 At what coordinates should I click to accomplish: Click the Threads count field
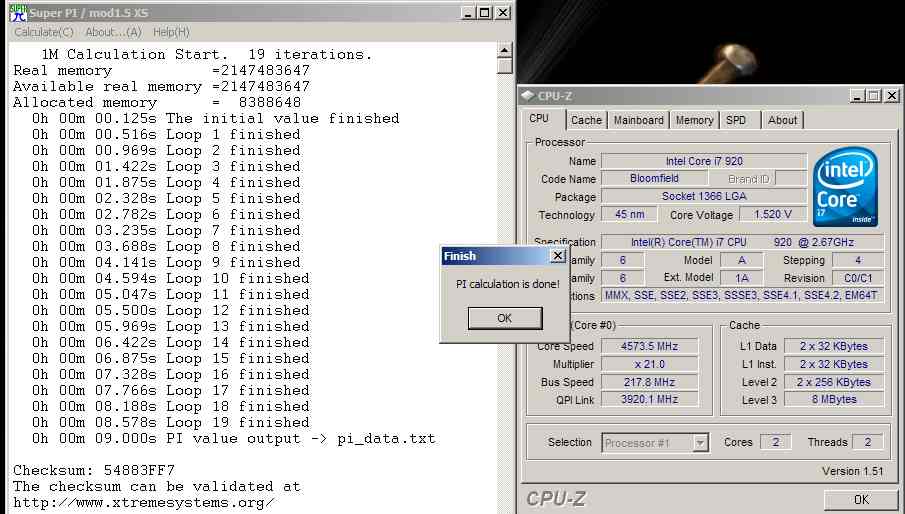click(x=867, y=442)
